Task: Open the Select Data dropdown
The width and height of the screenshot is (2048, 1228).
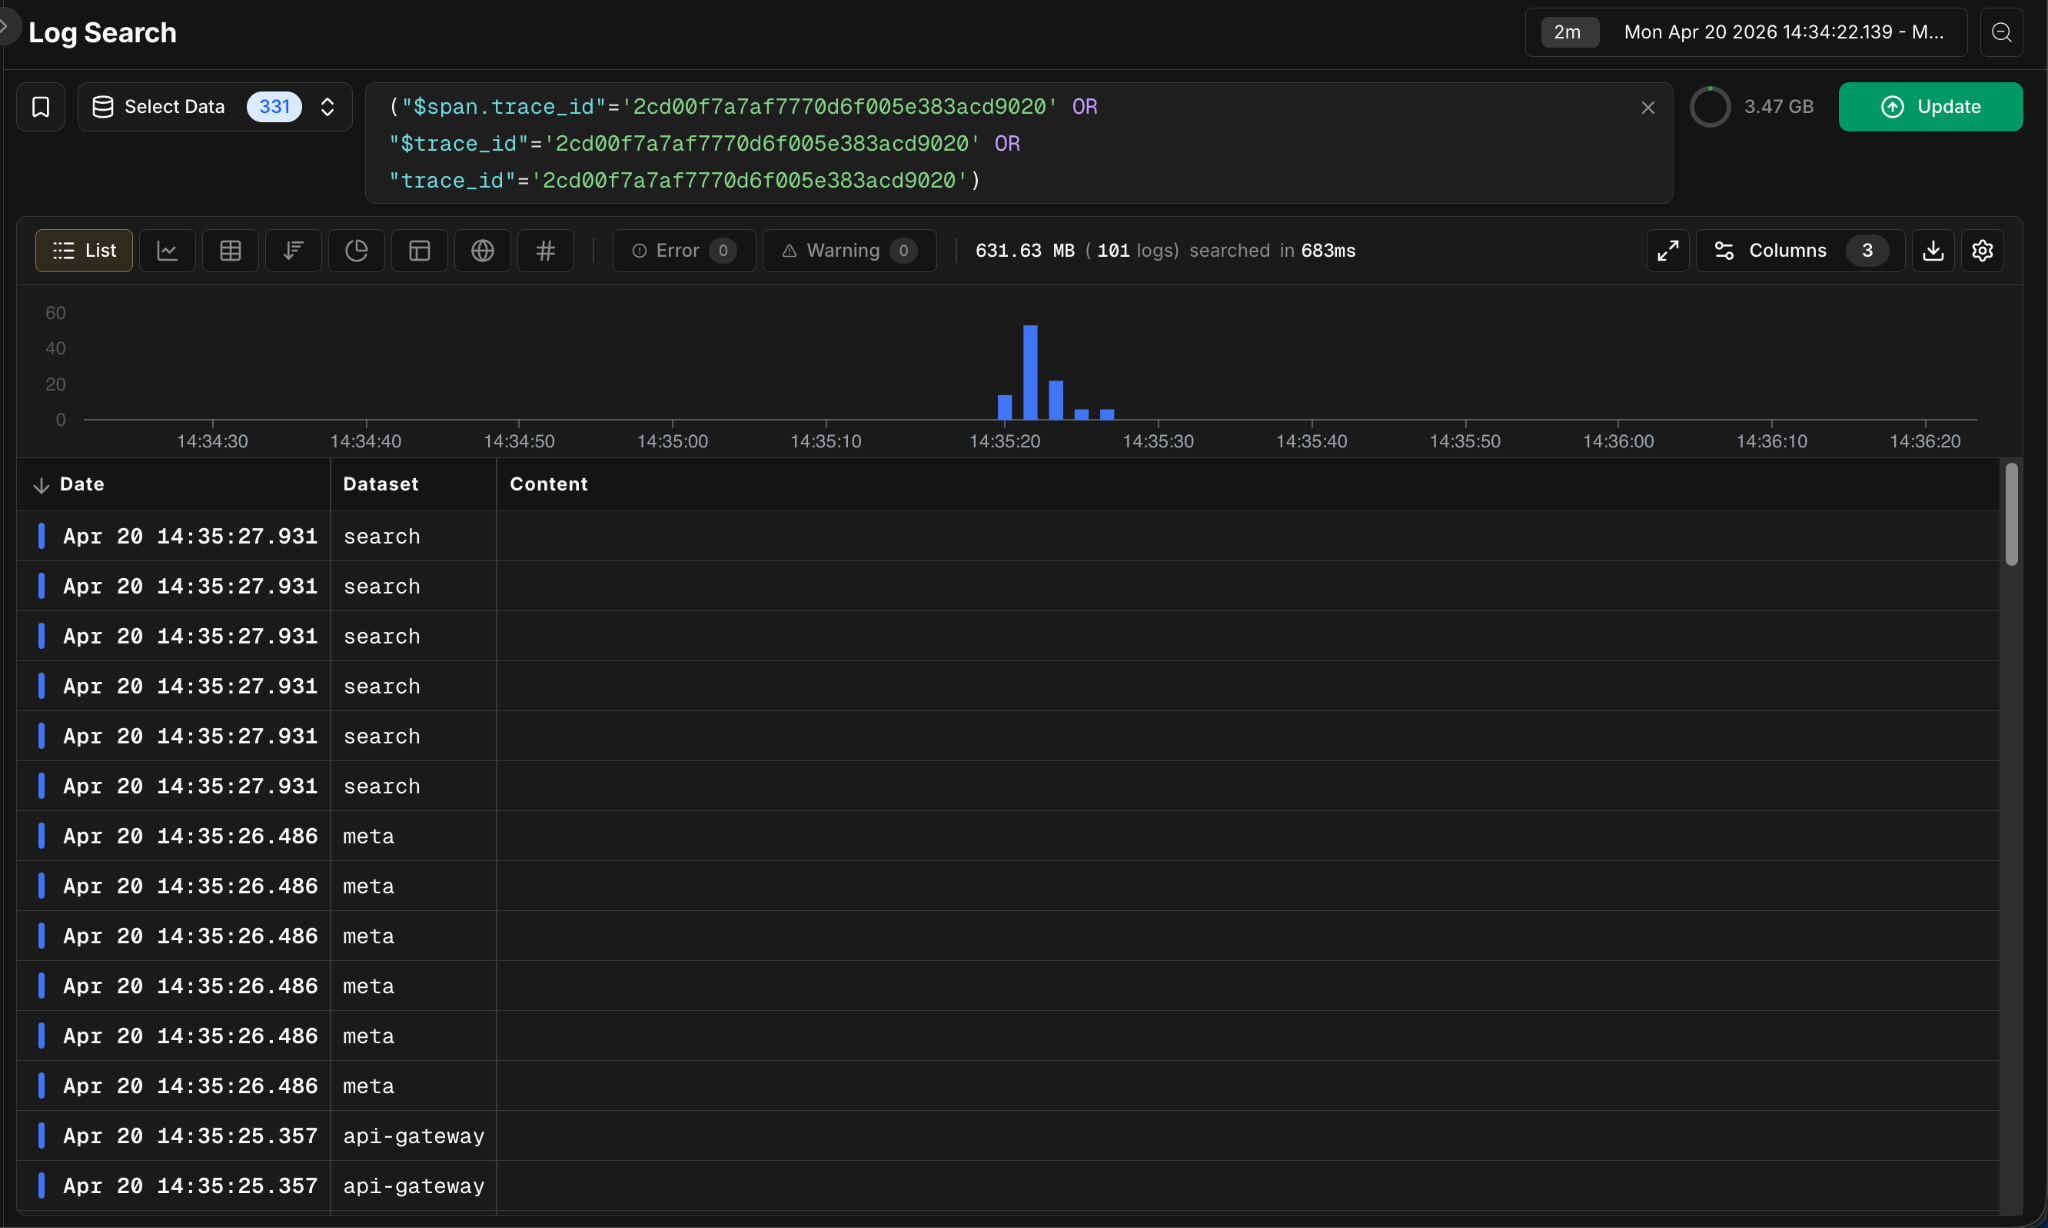Action: coord(214,107)
